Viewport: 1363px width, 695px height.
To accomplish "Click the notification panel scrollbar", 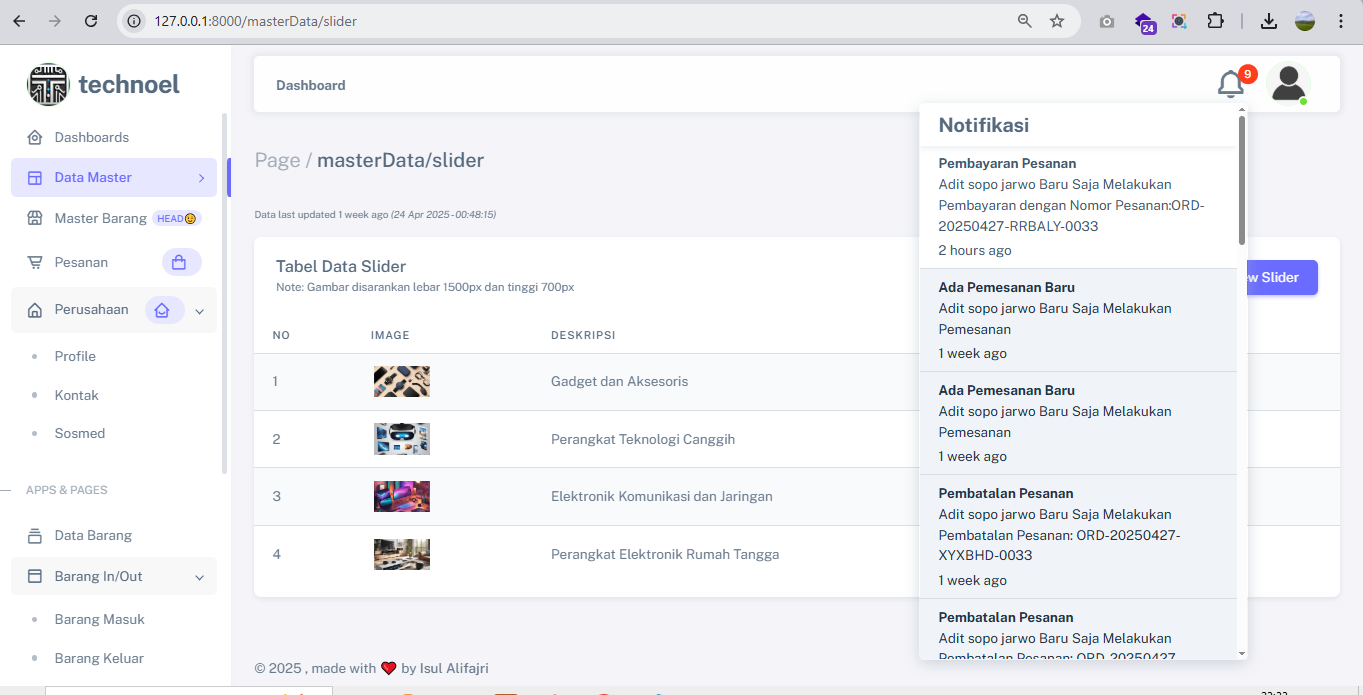I will tap(1242, 180).
